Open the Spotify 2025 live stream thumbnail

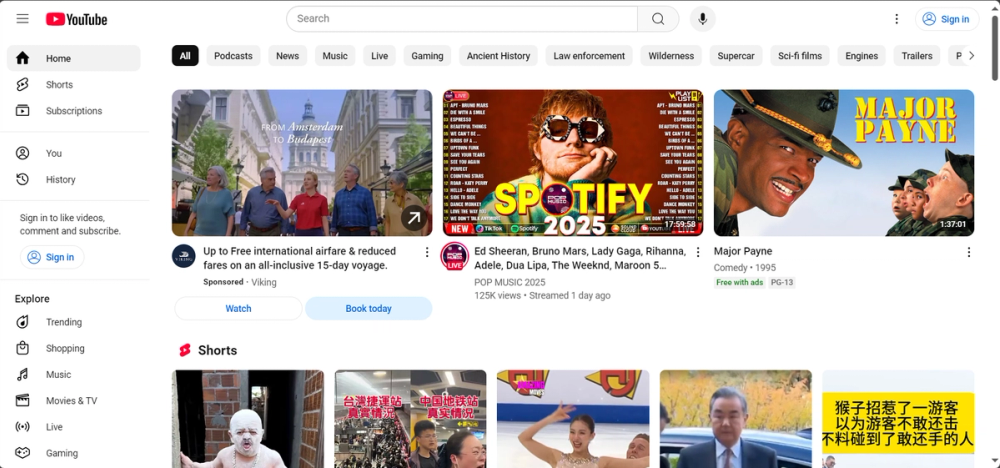pyautogui.click(x=573, y=163)
